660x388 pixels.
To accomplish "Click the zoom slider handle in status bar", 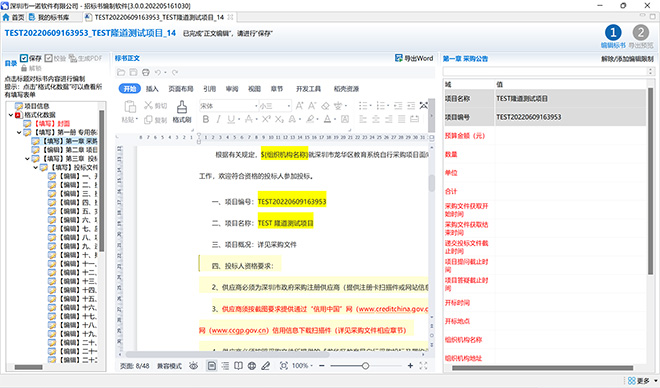I will tap(365, 366).
